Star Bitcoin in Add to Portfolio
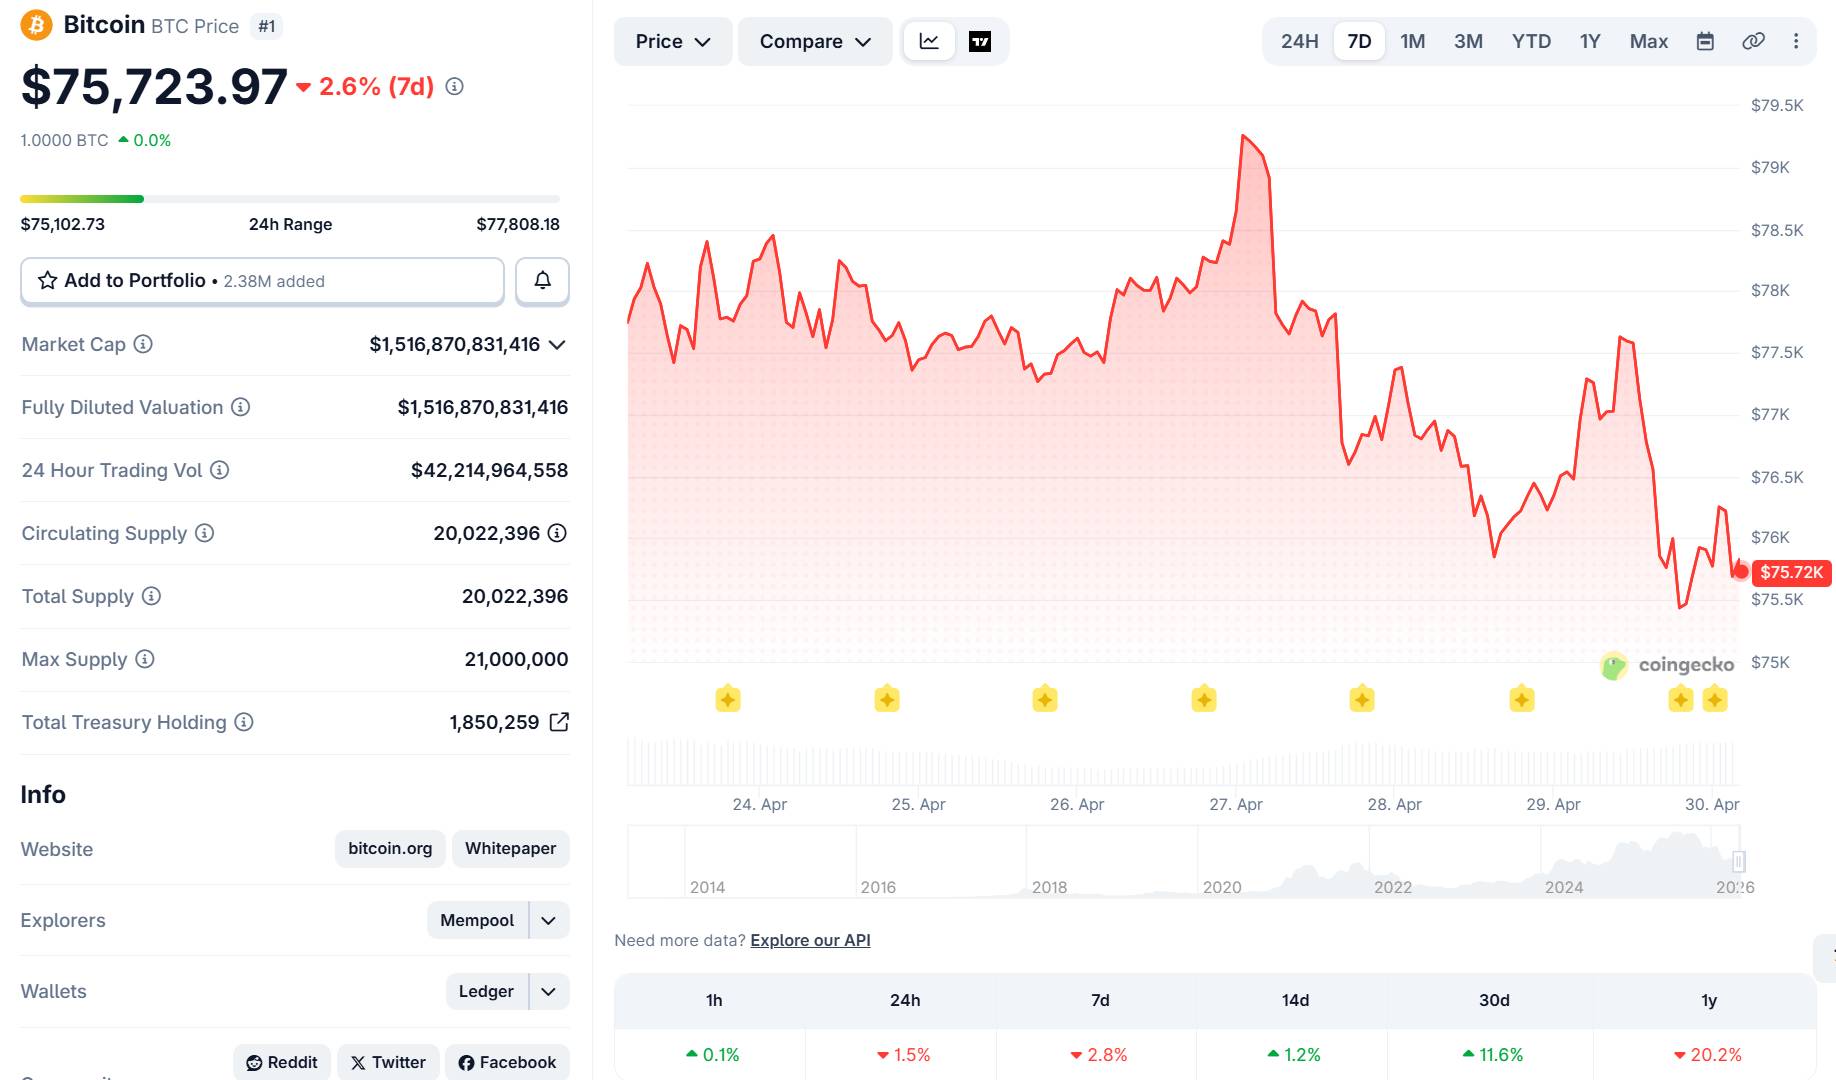The image size is (1836, 1080). coord(46,281)
